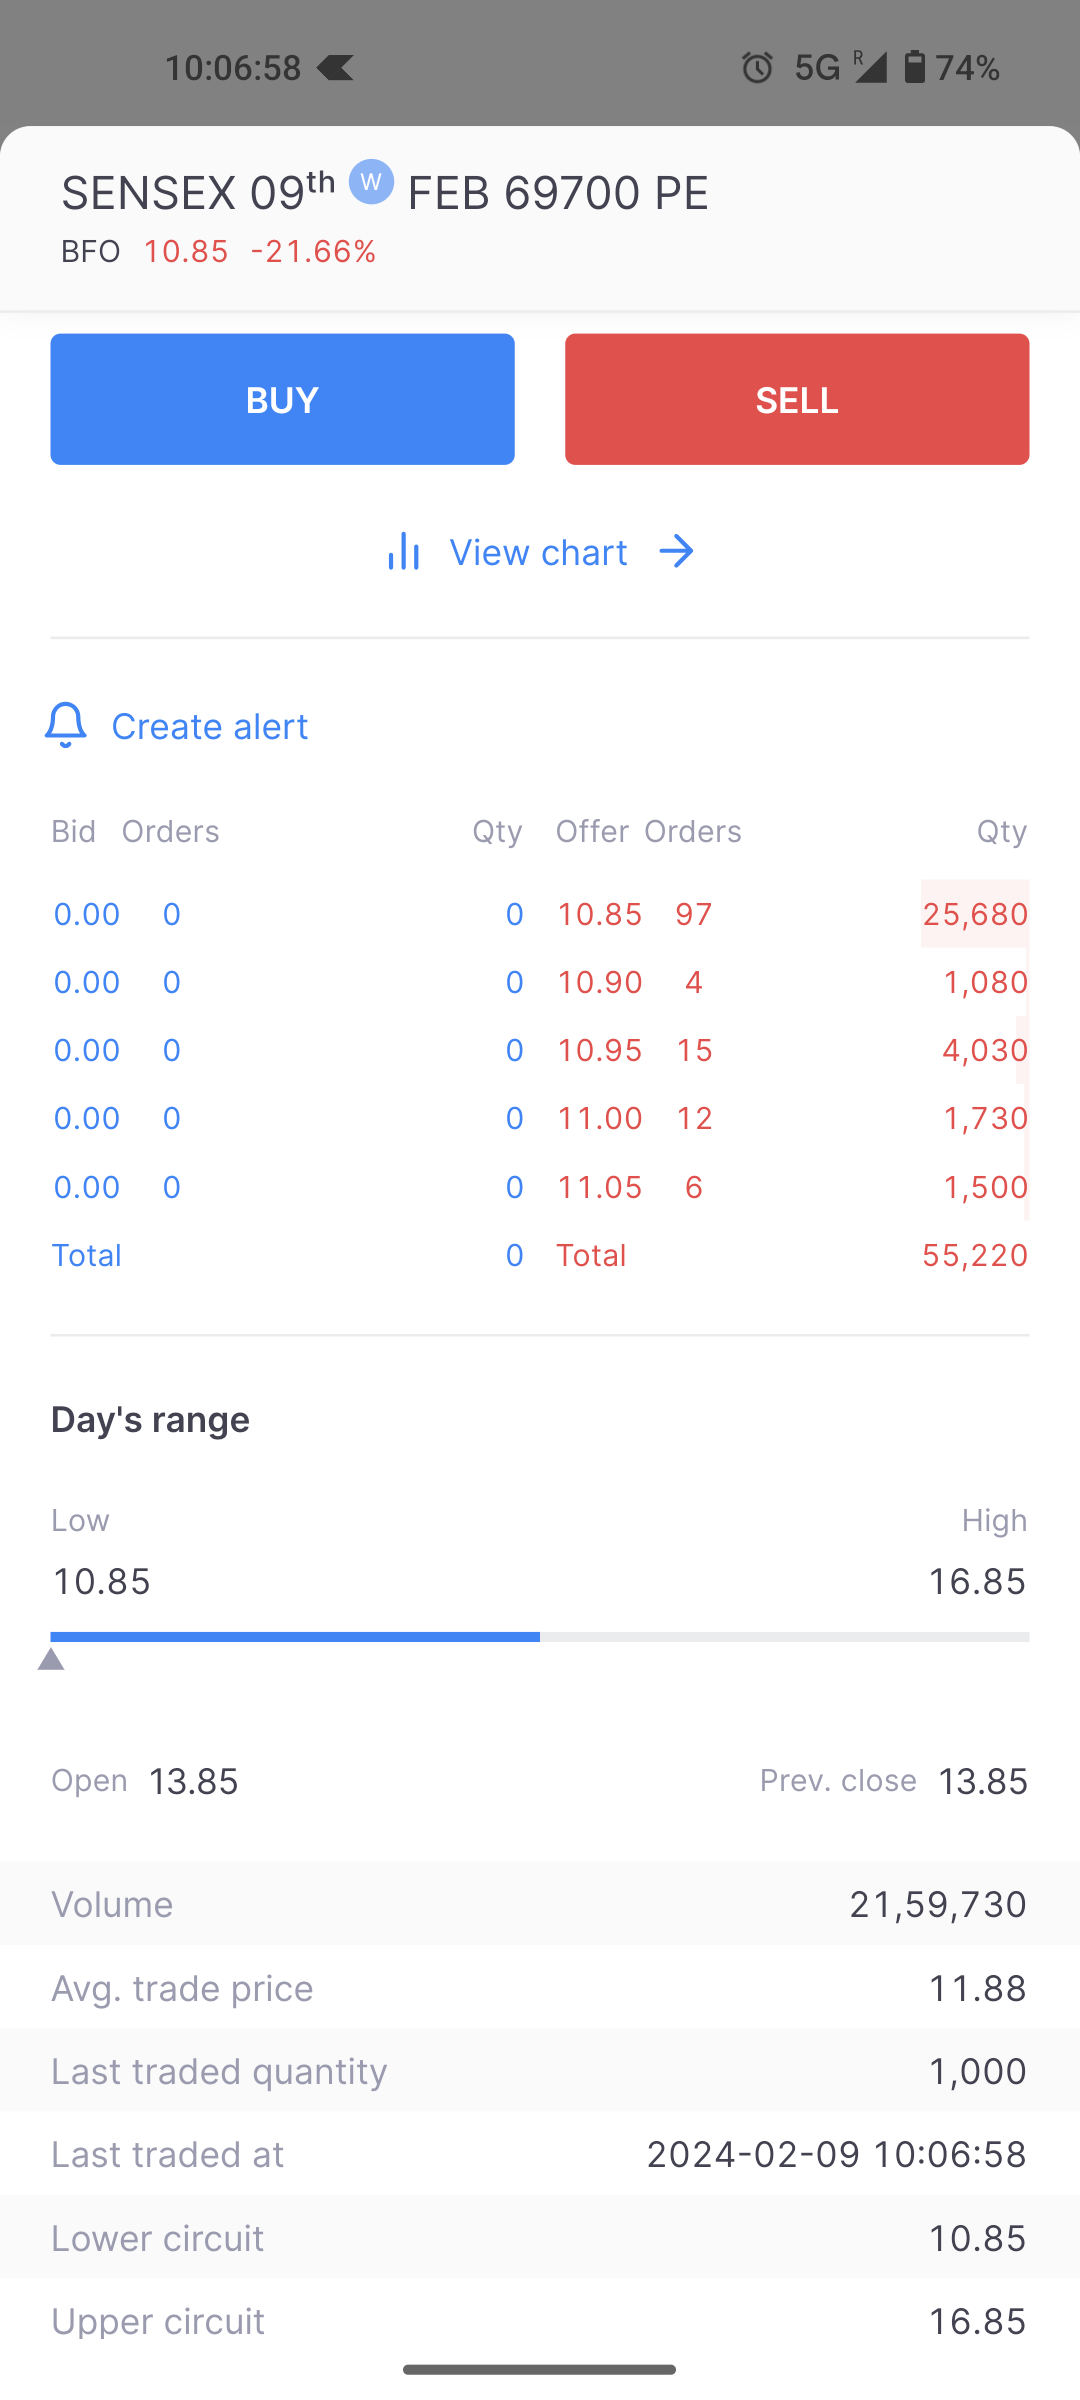The image size is (1080, 2400).
Task: Tap the Prev. close value 13.85
Action: click(983, 1781)
